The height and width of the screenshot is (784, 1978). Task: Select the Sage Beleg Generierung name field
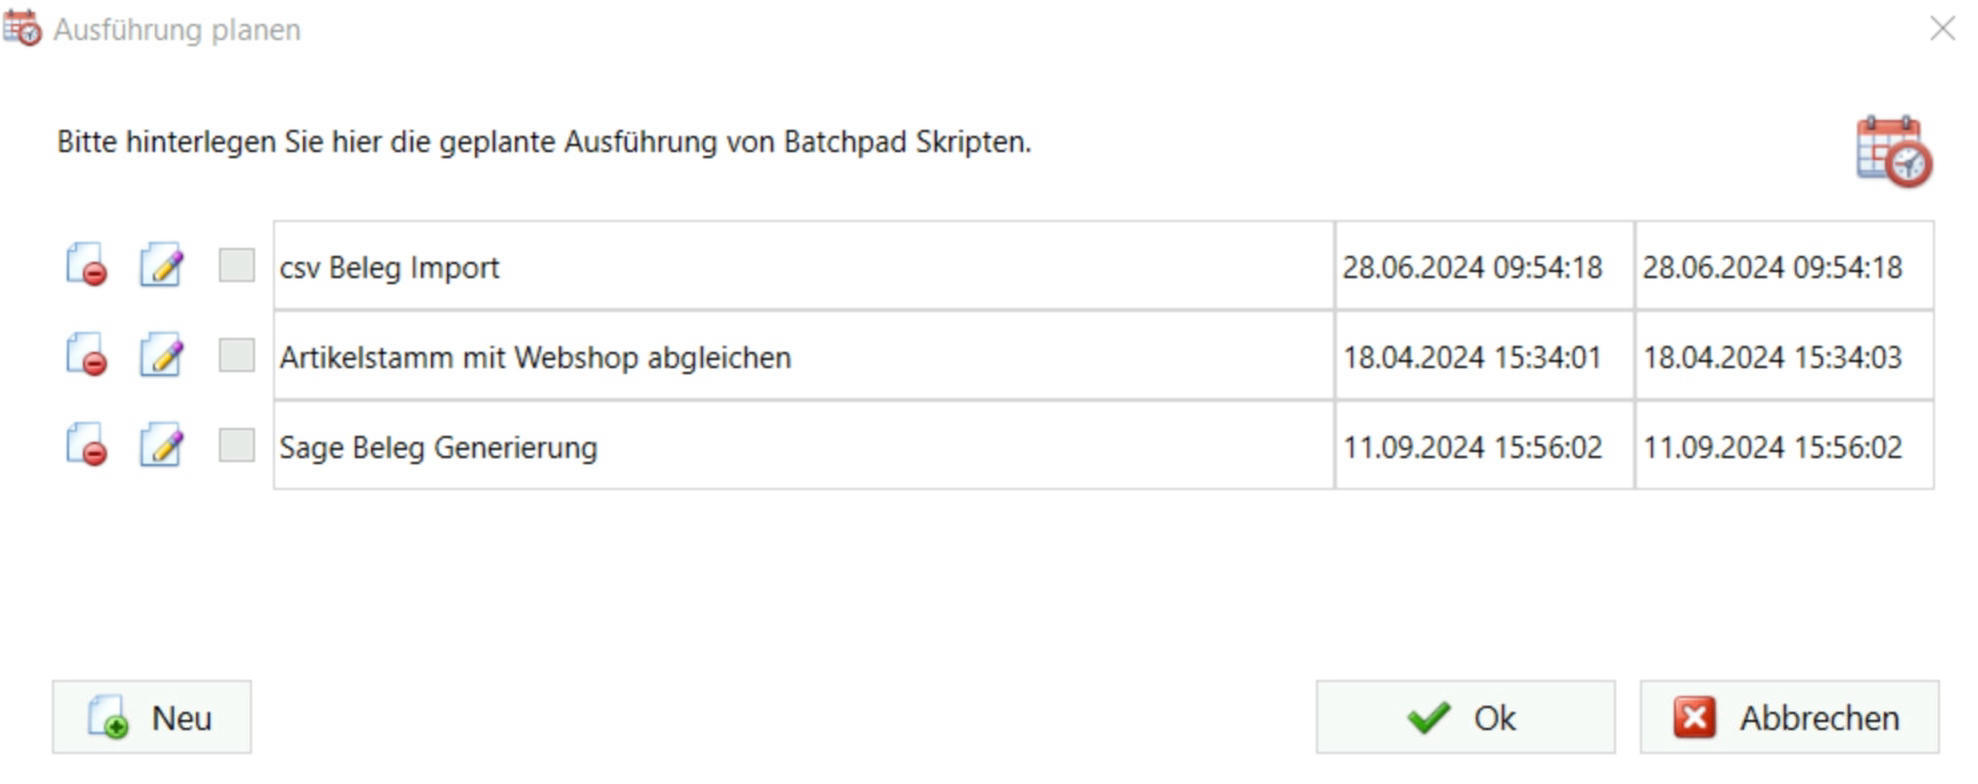(x=803, y=447)
